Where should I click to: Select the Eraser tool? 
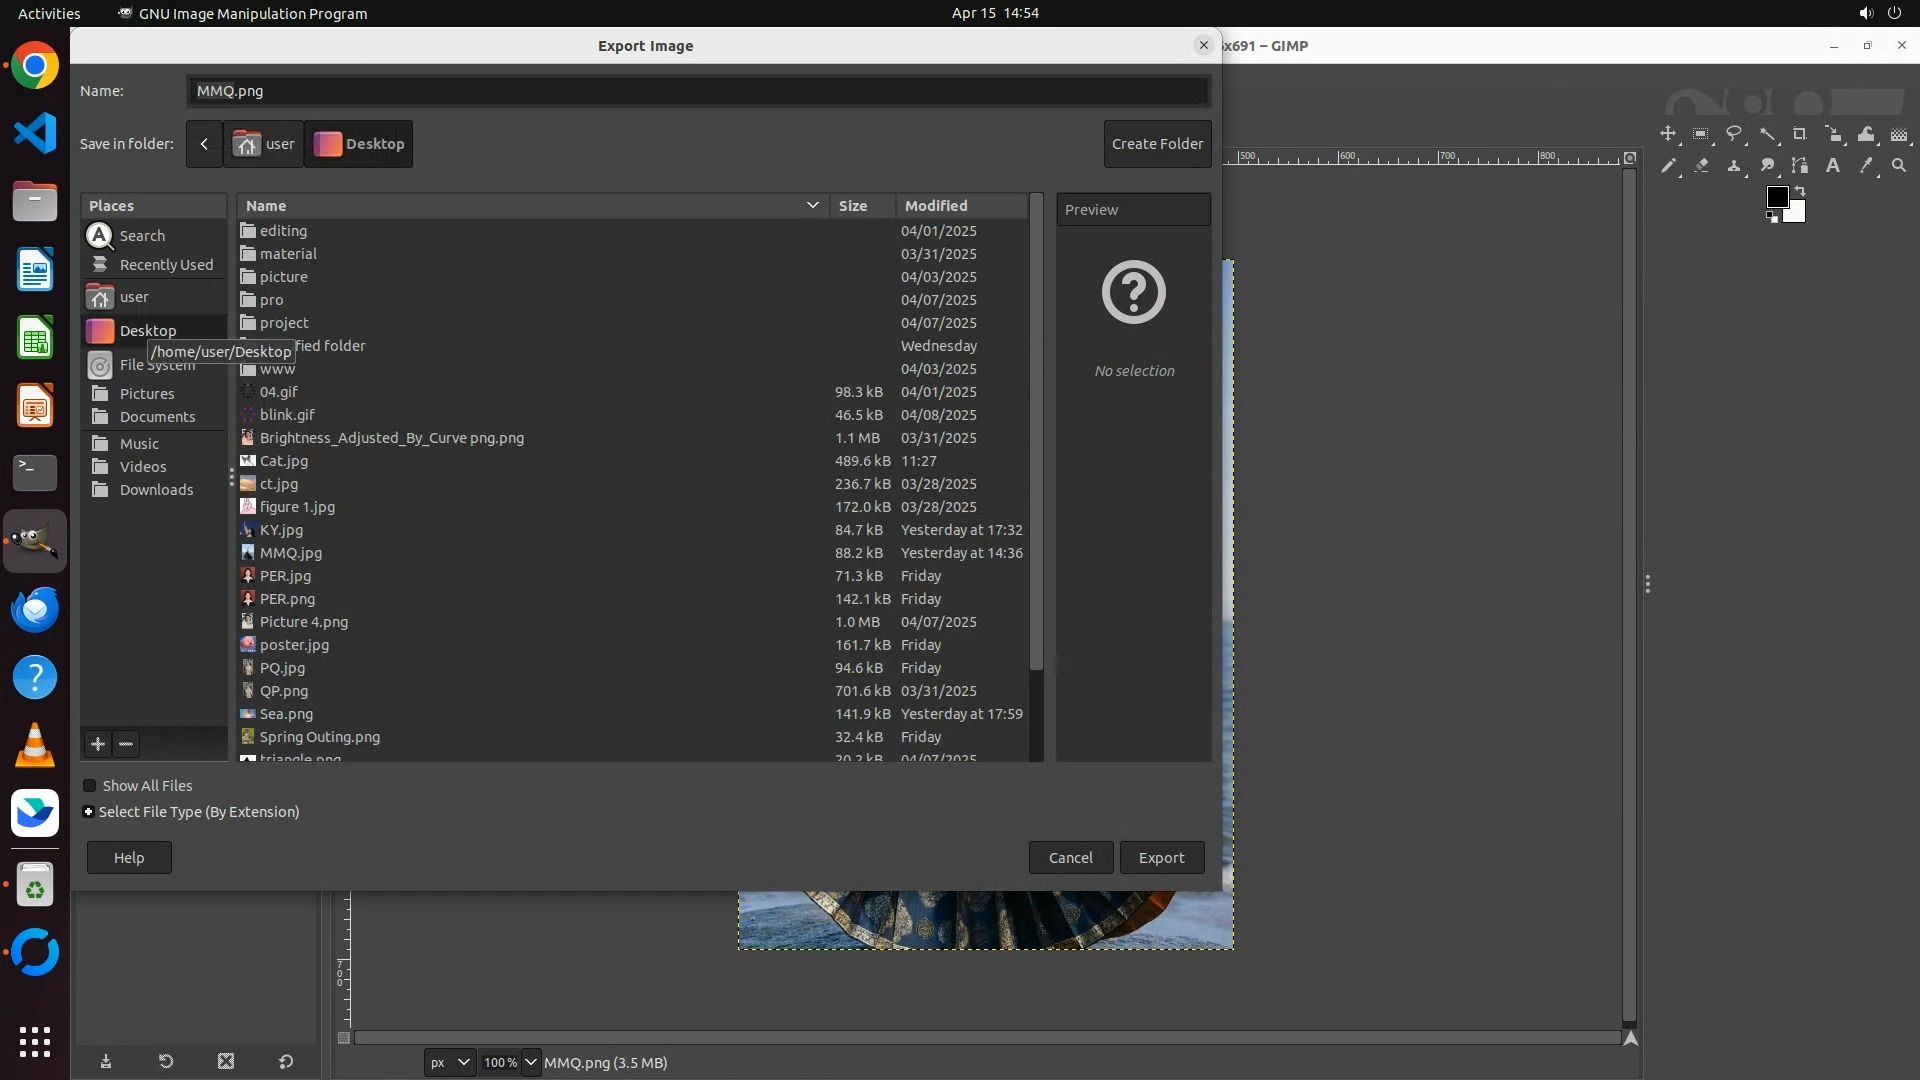(1701, 166)
